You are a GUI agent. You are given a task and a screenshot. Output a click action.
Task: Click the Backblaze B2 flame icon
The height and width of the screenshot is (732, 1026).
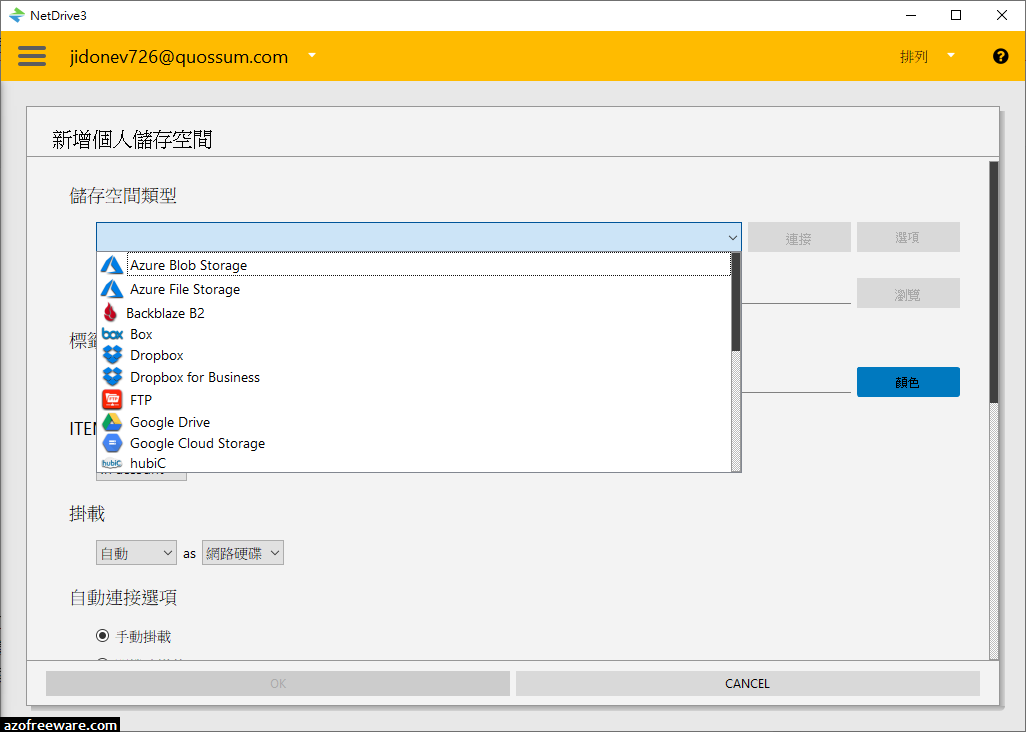tap(111, 313)
